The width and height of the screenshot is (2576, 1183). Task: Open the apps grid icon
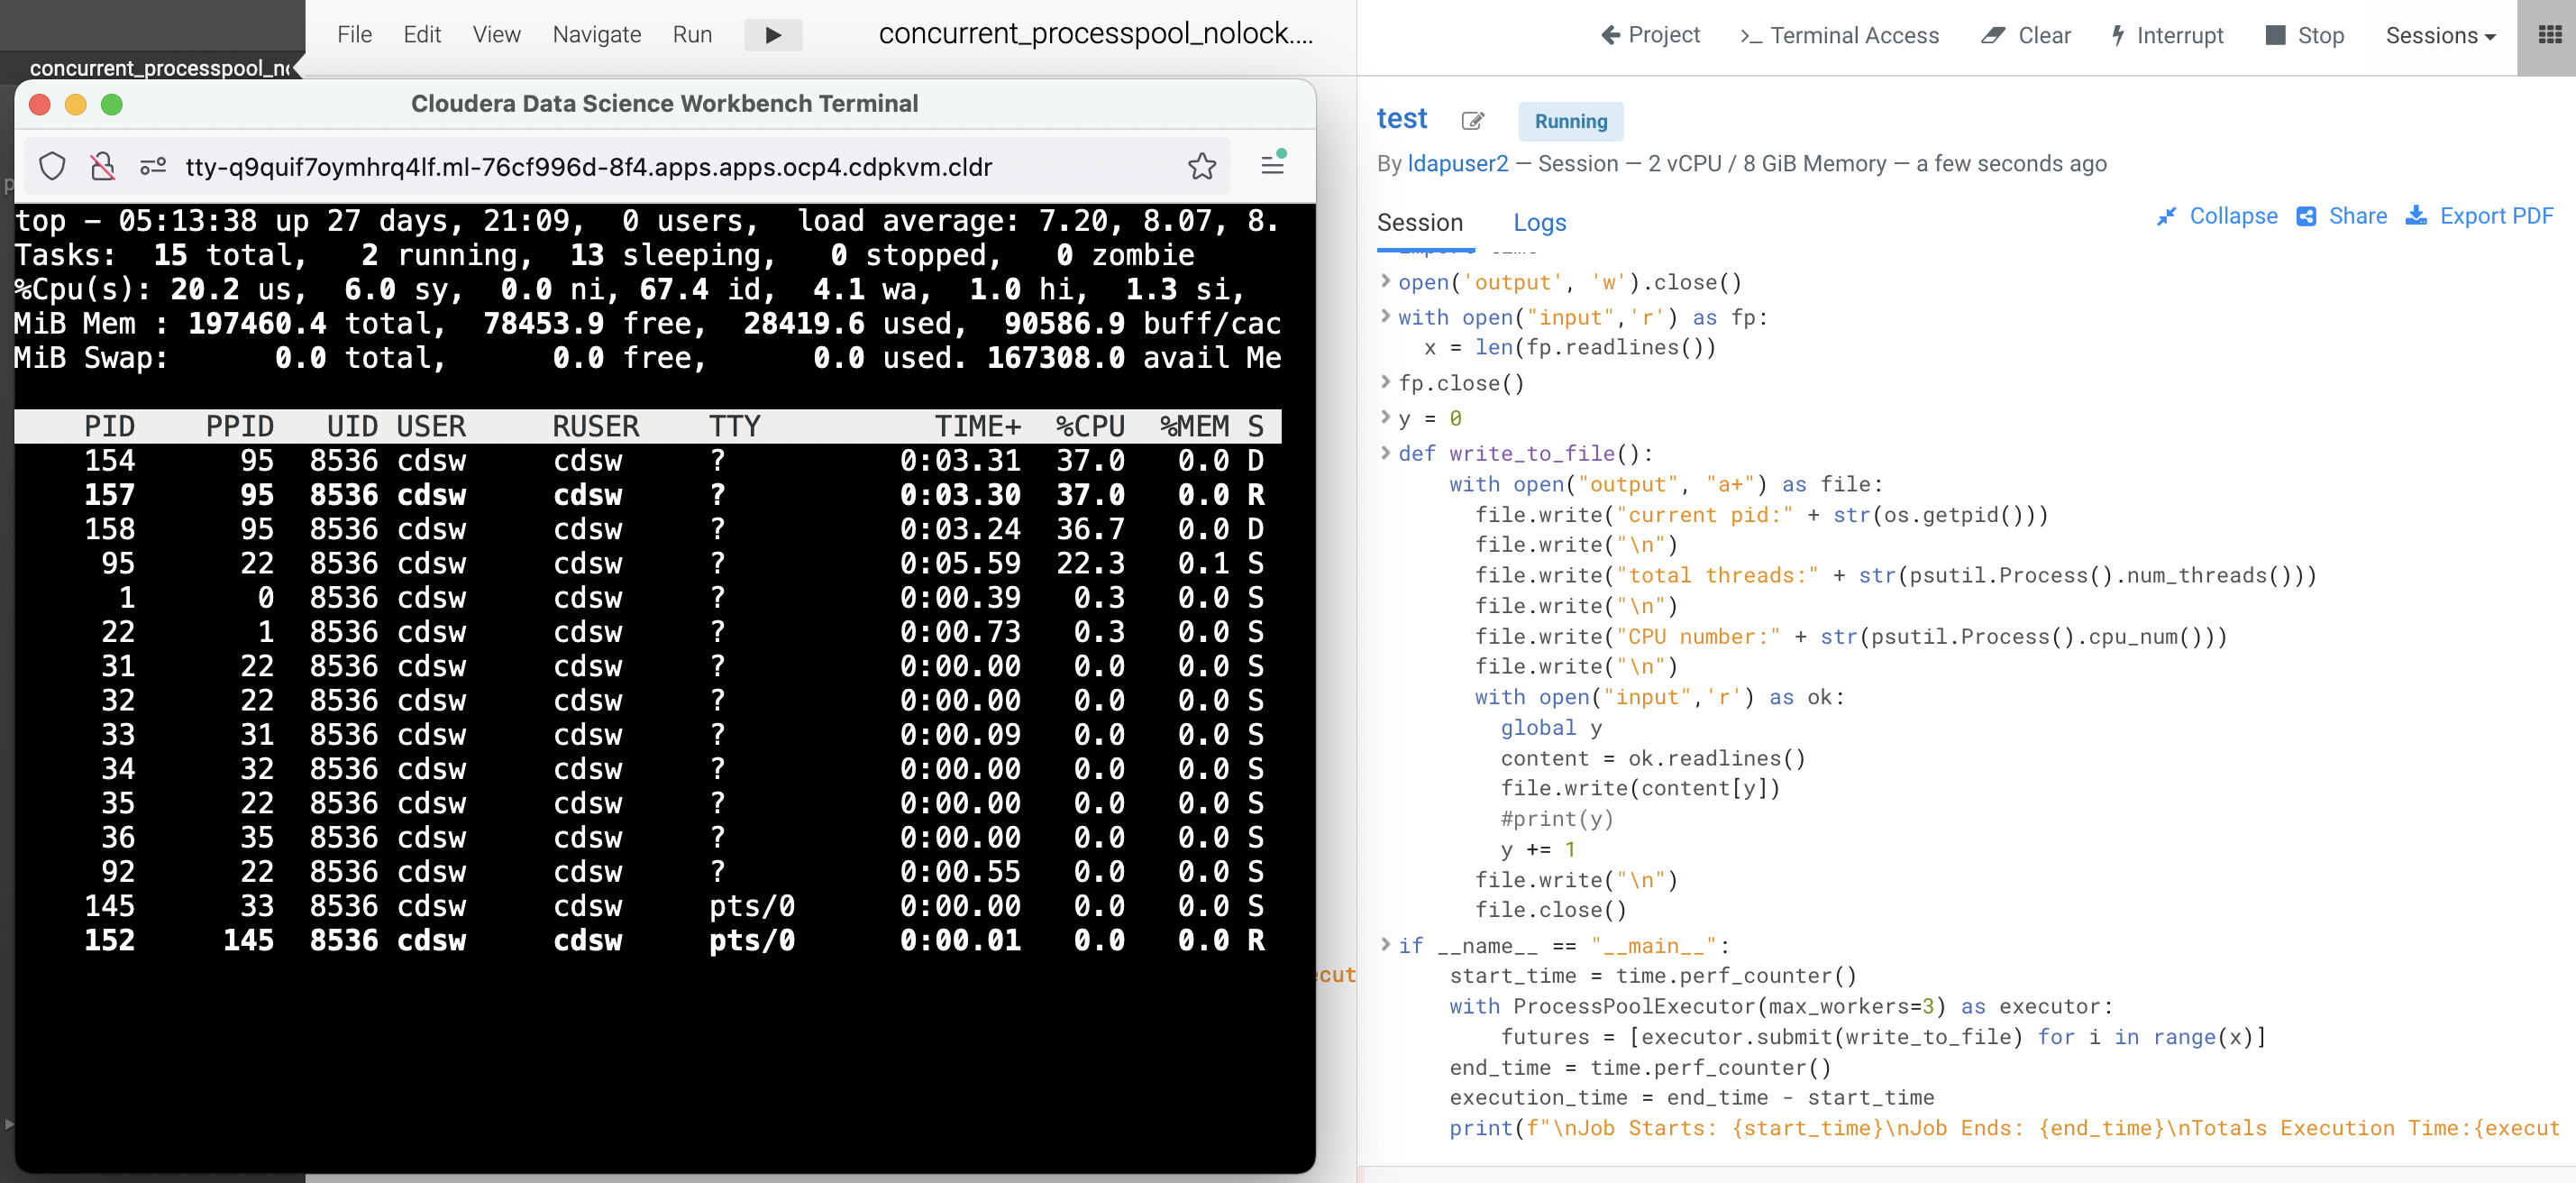point(2550,35)
